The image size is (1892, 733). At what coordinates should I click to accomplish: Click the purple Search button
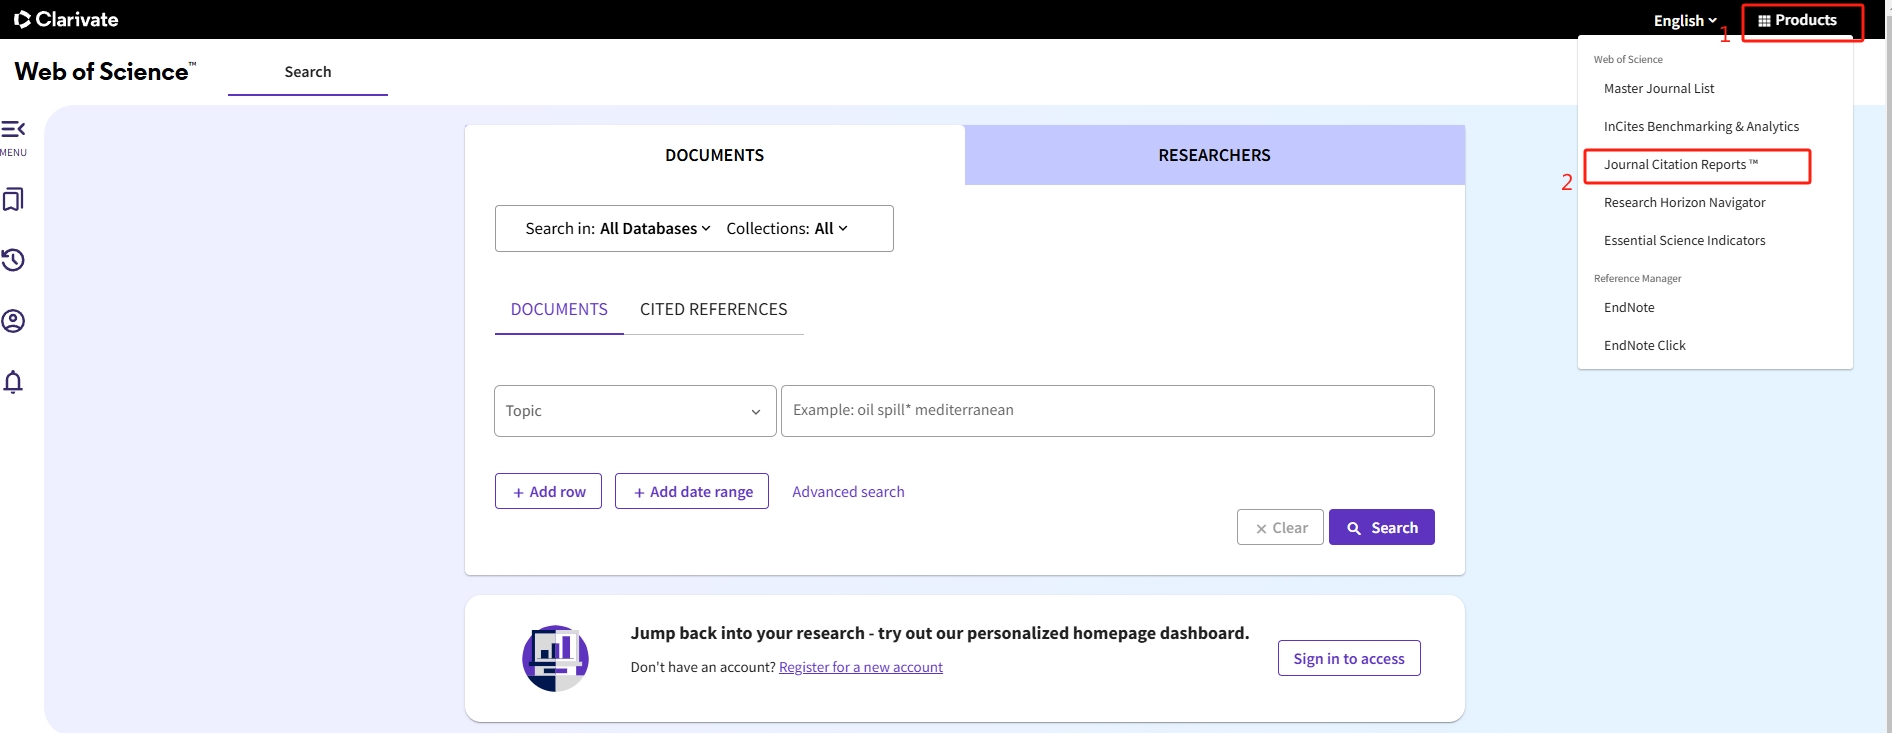click(1382, 527)
